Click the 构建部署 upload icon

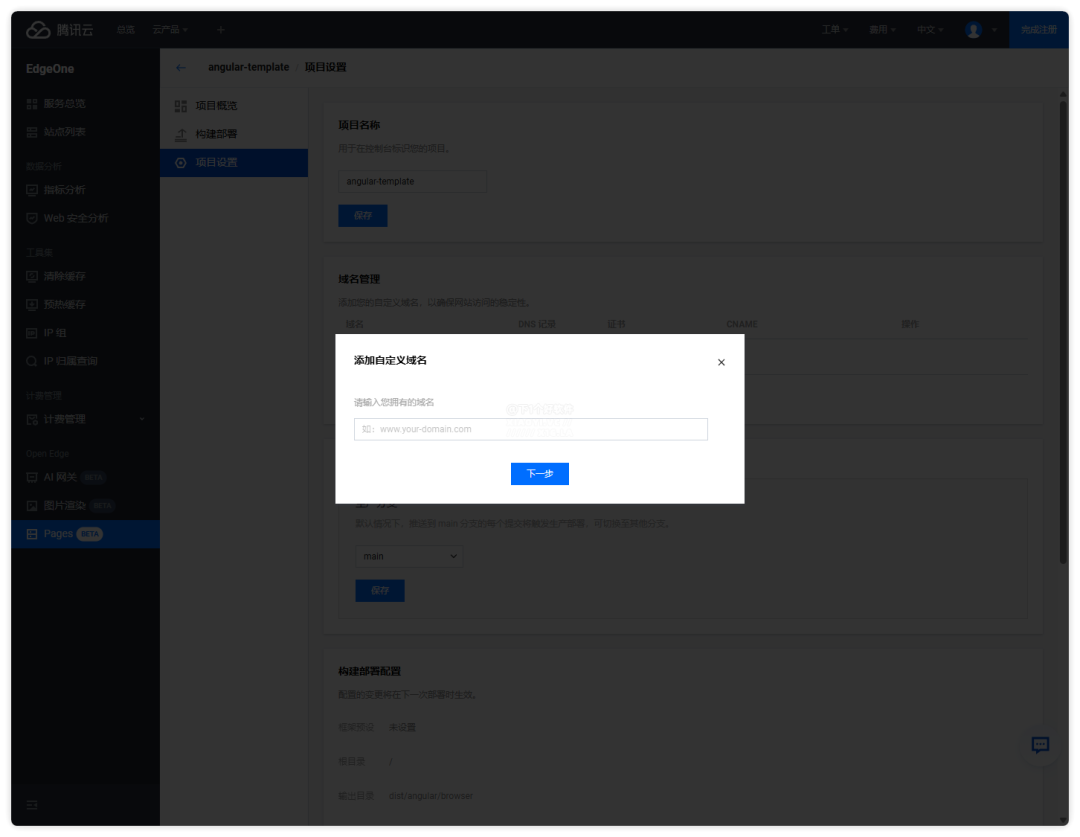[180, 134]
